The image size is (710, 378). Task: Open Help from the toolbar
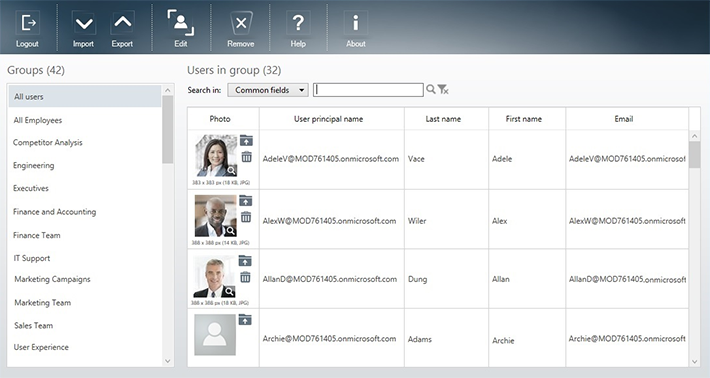click(x=298, y=23)
